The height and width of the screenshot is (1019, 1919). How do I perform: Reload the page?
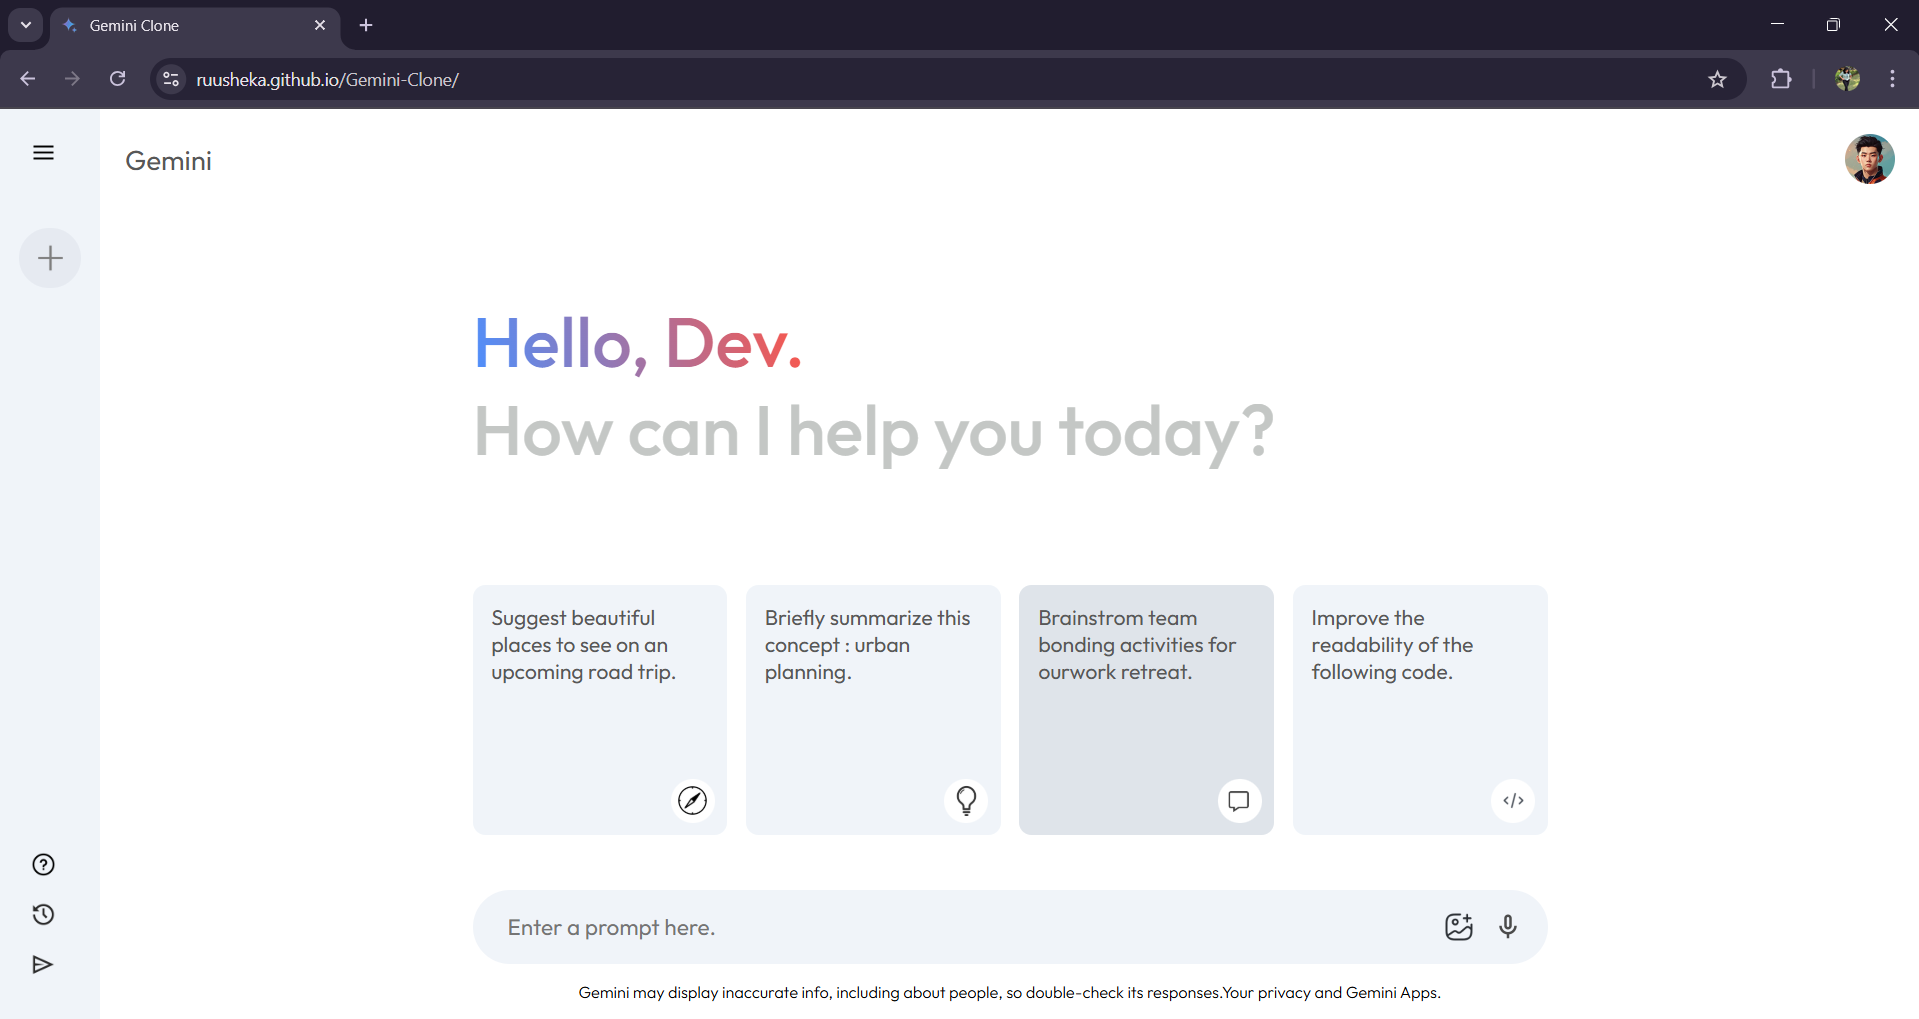(x=118, y=79)
